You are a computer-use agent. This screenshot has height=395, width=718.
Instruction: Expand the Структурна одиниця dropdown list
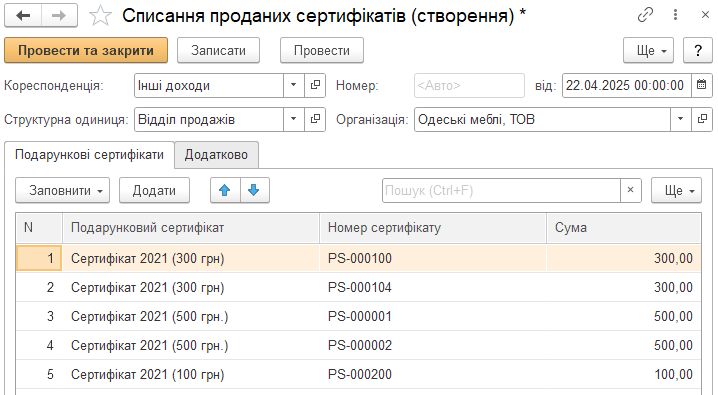click(x=294, y=119)
